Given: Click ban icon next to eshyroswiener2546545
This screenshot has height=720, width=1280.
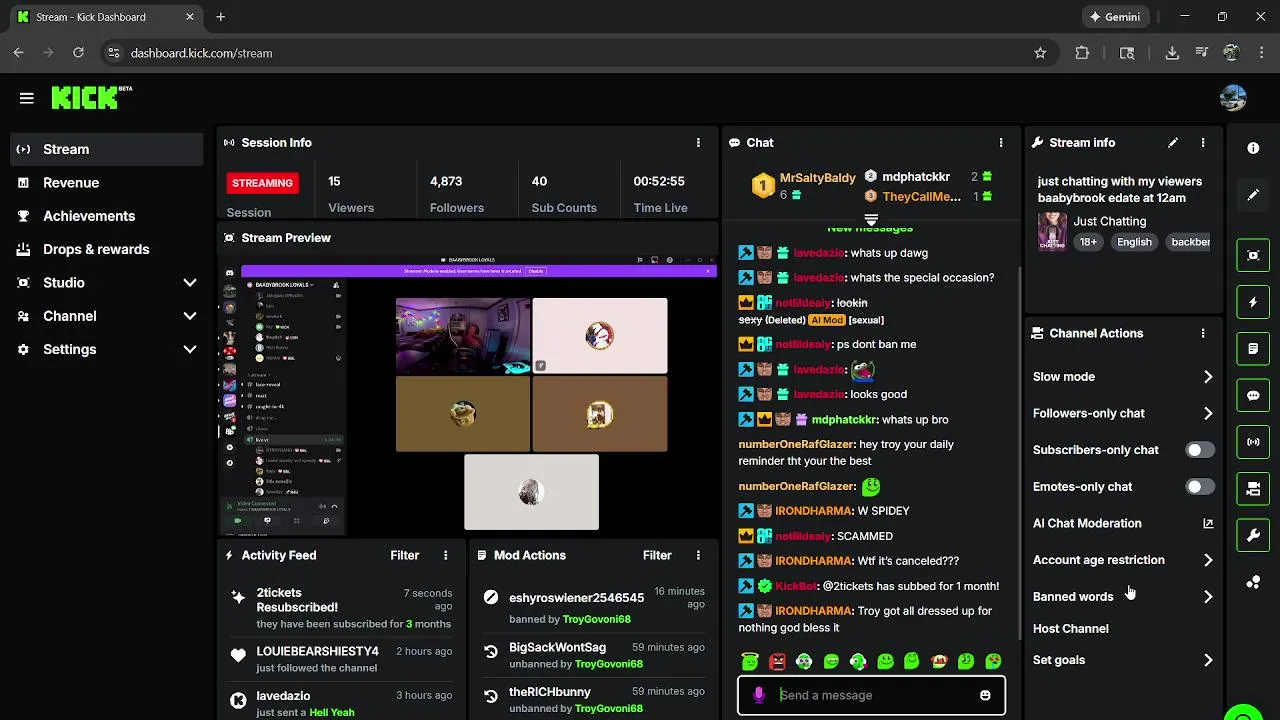Looking at the screenshot, I should (x=491, y=597).
